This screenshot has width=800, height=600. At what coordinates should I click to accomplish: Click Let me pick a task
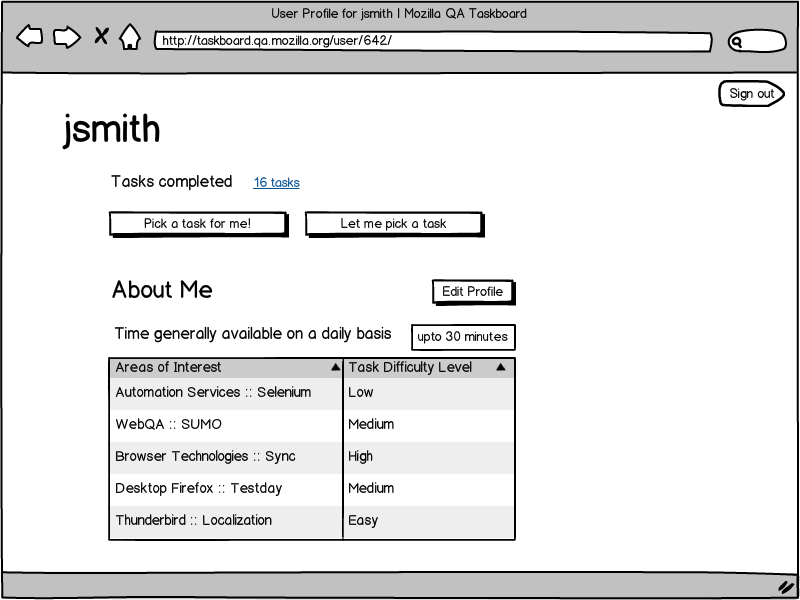point(394,224)
